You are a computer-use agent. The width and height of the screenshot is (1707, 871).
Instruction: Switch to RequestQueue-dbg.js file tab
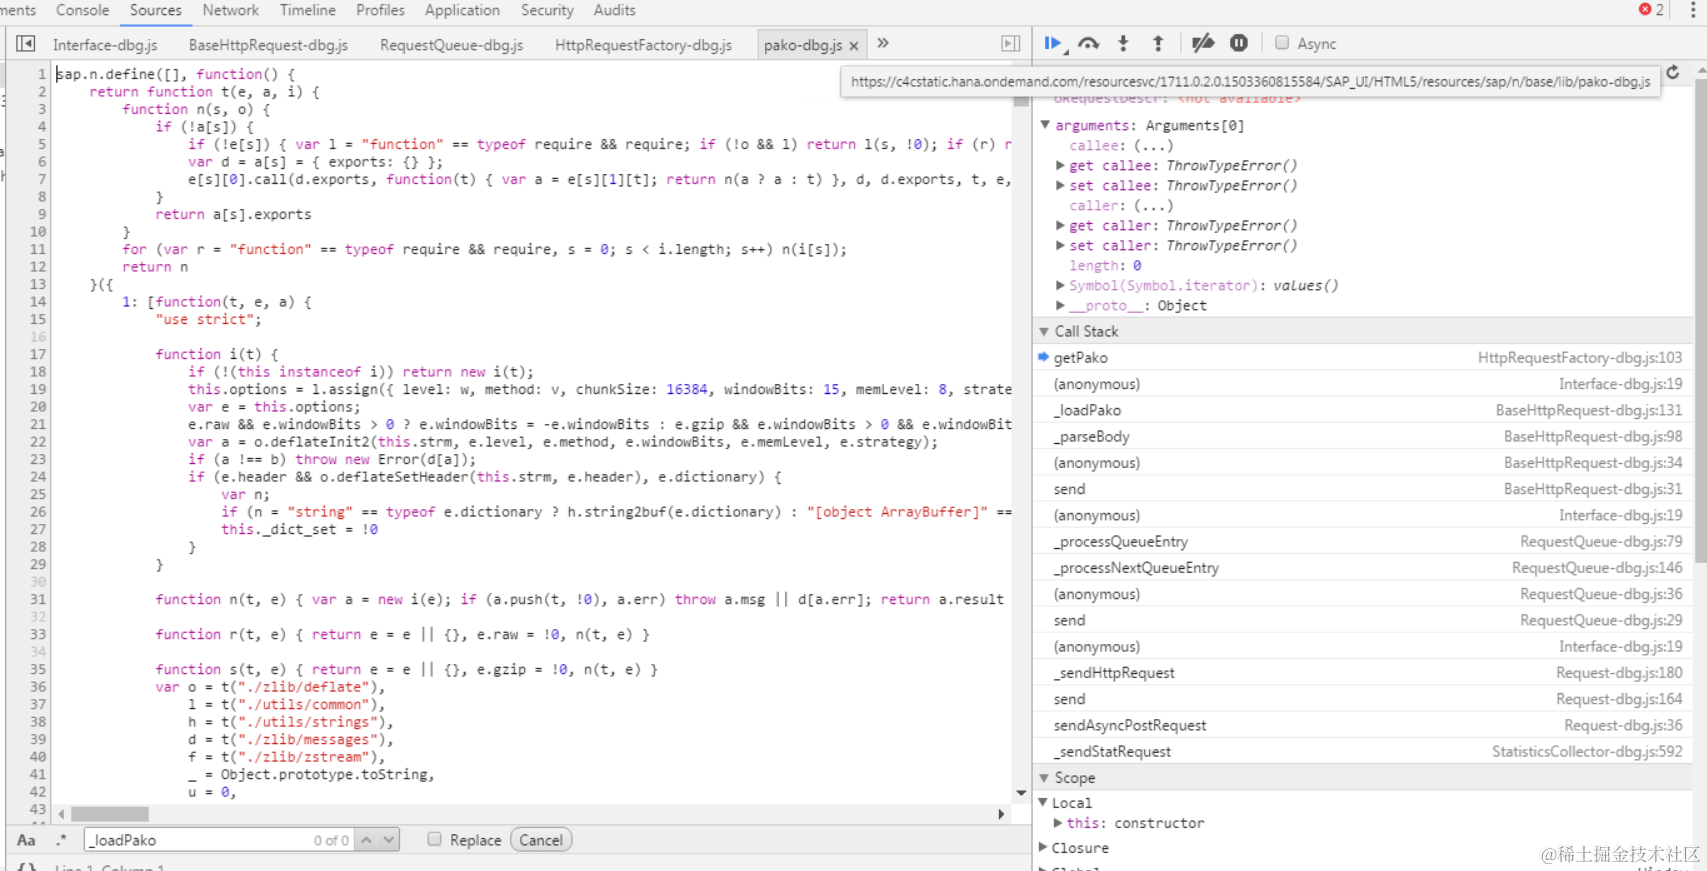coord(451,45)
